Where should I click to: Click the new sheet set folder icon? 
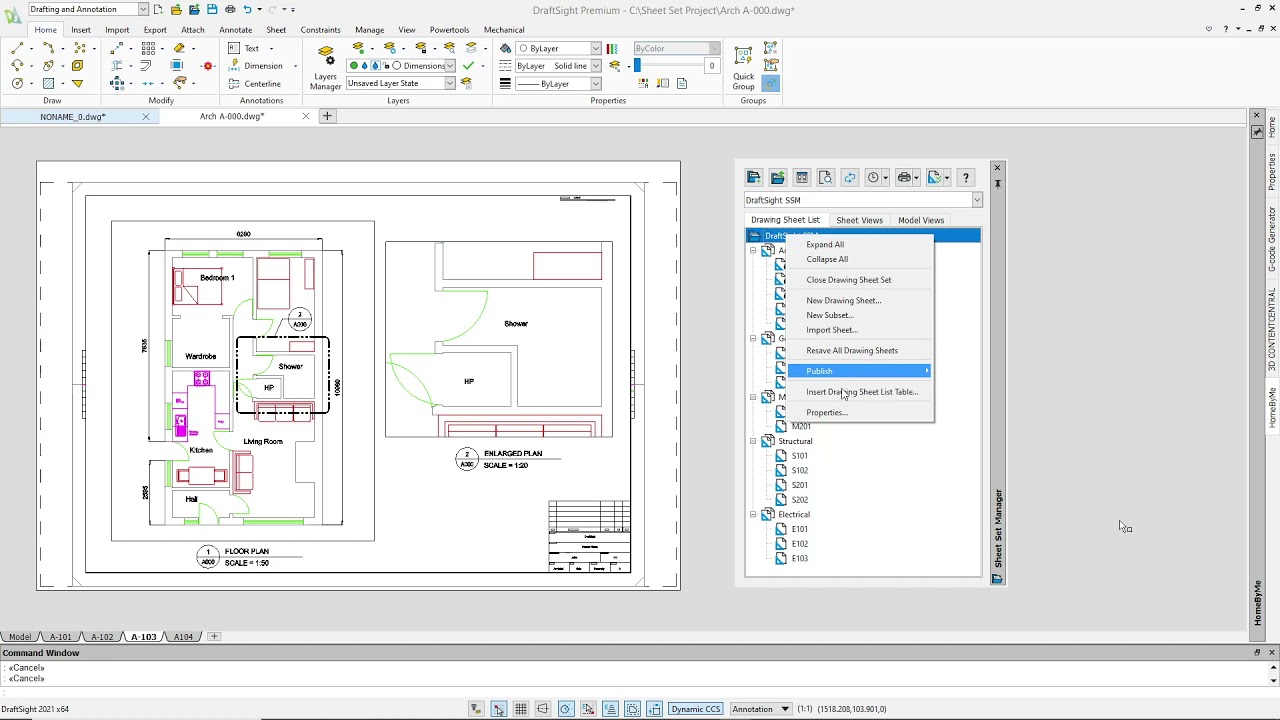coord(753,177)
